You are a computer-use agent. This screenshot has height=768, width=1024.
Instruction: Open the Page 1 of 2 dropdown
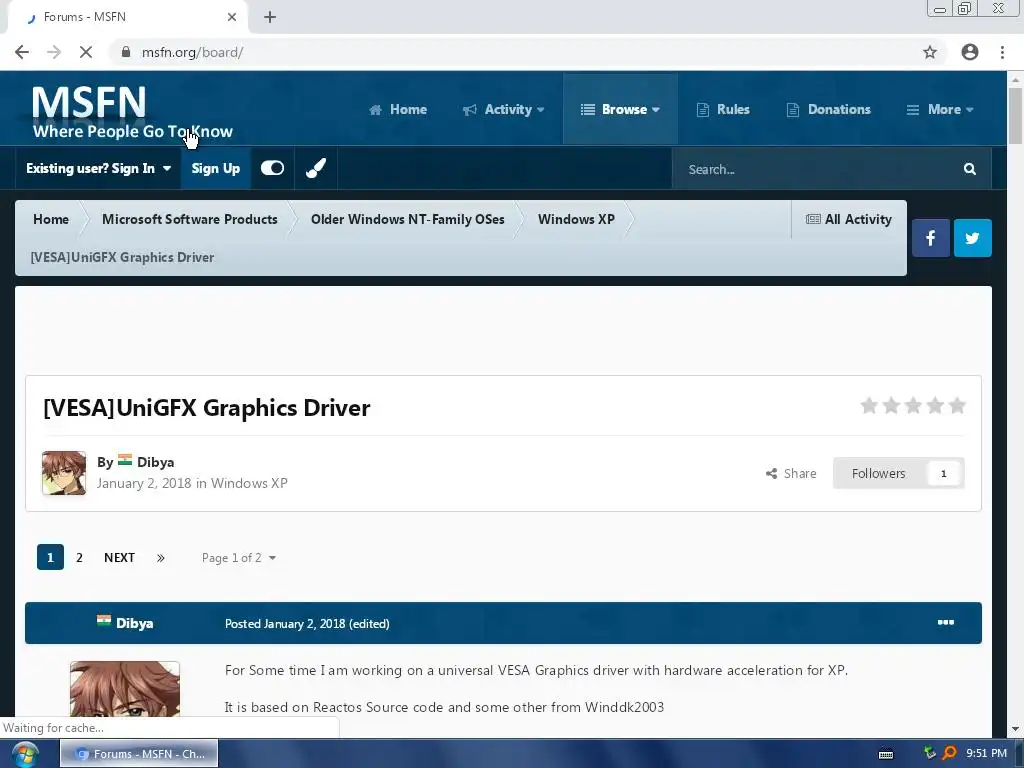click(239, 558)
